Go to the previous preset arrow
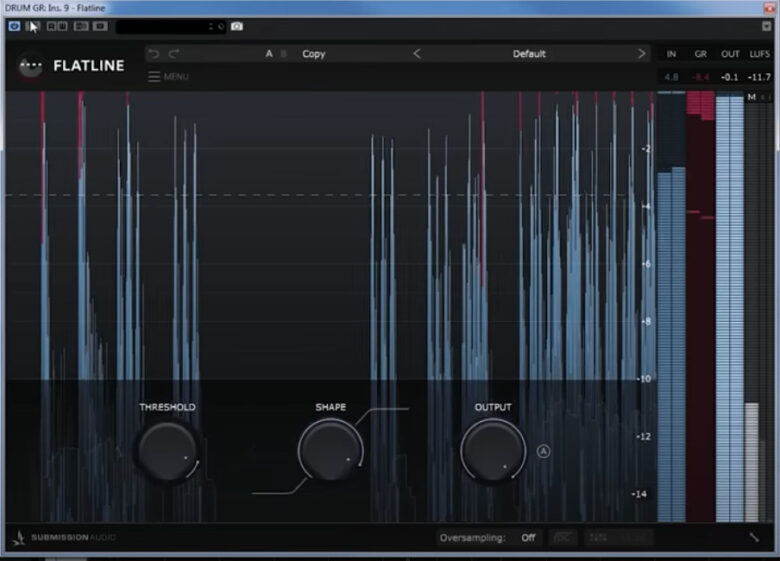 click(x=417, y=54)
